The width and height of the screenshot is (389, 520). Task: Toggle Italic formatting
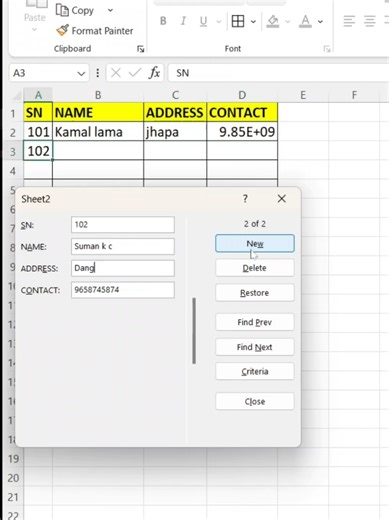click(x=183, y=21)
